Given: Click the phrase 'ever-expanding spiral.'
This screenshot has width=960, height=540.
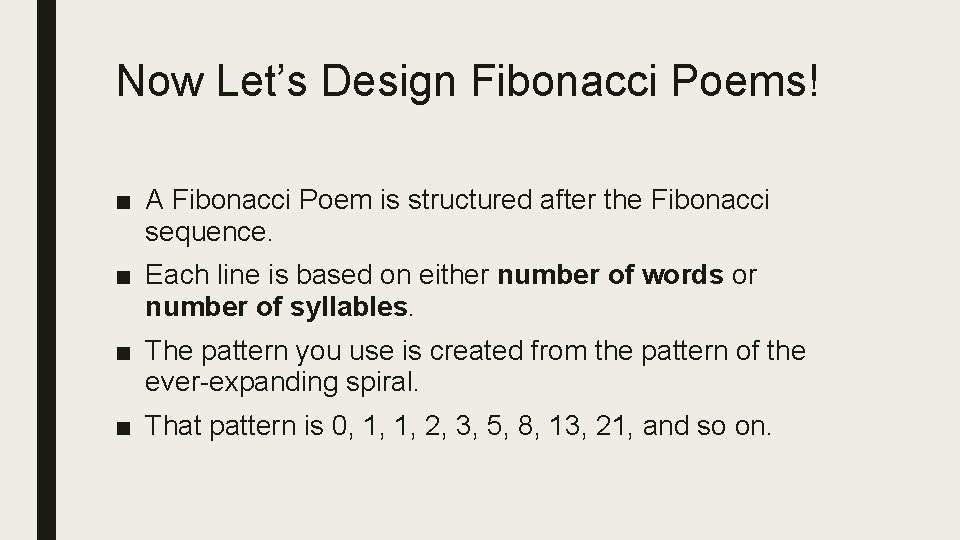Looking at the screenshot, I should [x=282, y=383].
